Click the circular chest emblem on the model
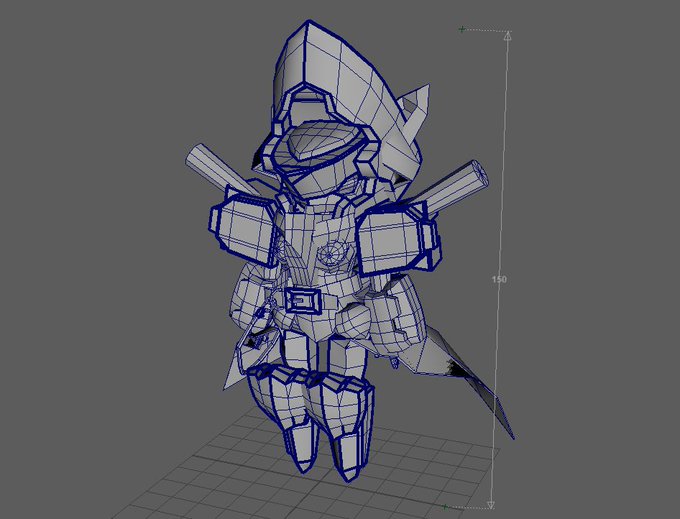The width and height of the screenshot is (680, 519). [x=330, y=253]
